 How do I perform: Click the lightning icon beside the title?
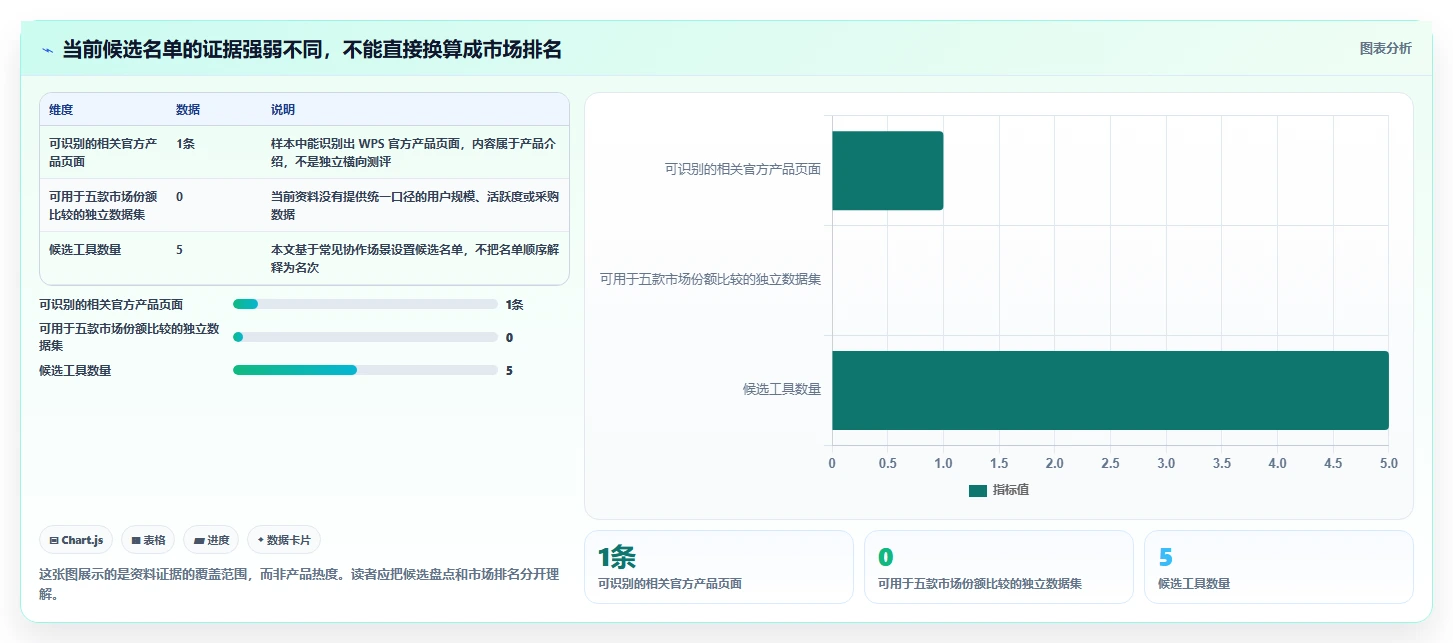[x=47, y=50]
